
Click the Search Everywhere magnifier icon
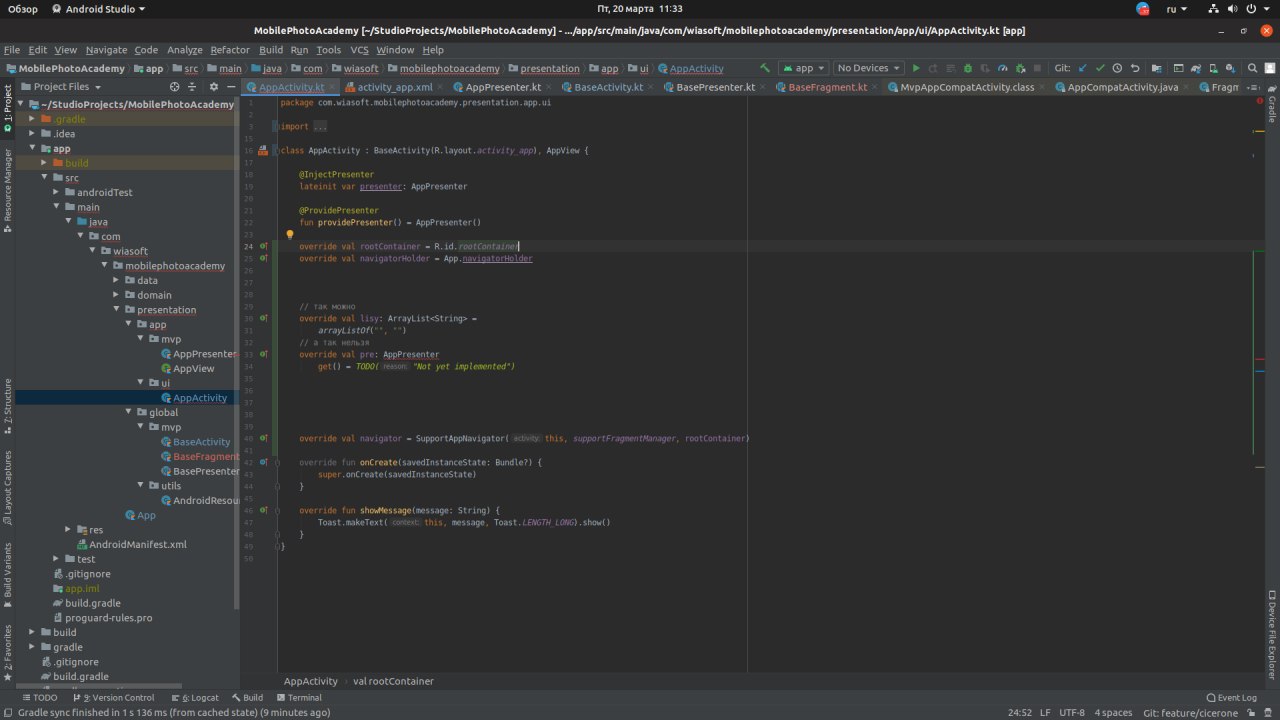point(1252,68)
